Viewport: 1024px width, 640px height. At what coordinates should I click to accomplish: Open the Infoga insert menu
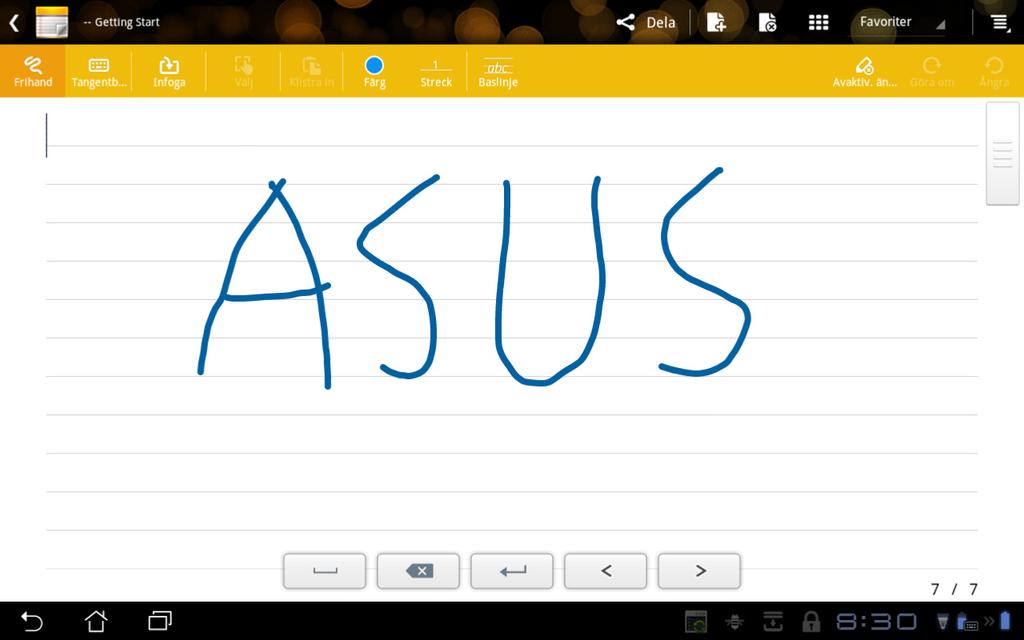(x=169, y=72)
